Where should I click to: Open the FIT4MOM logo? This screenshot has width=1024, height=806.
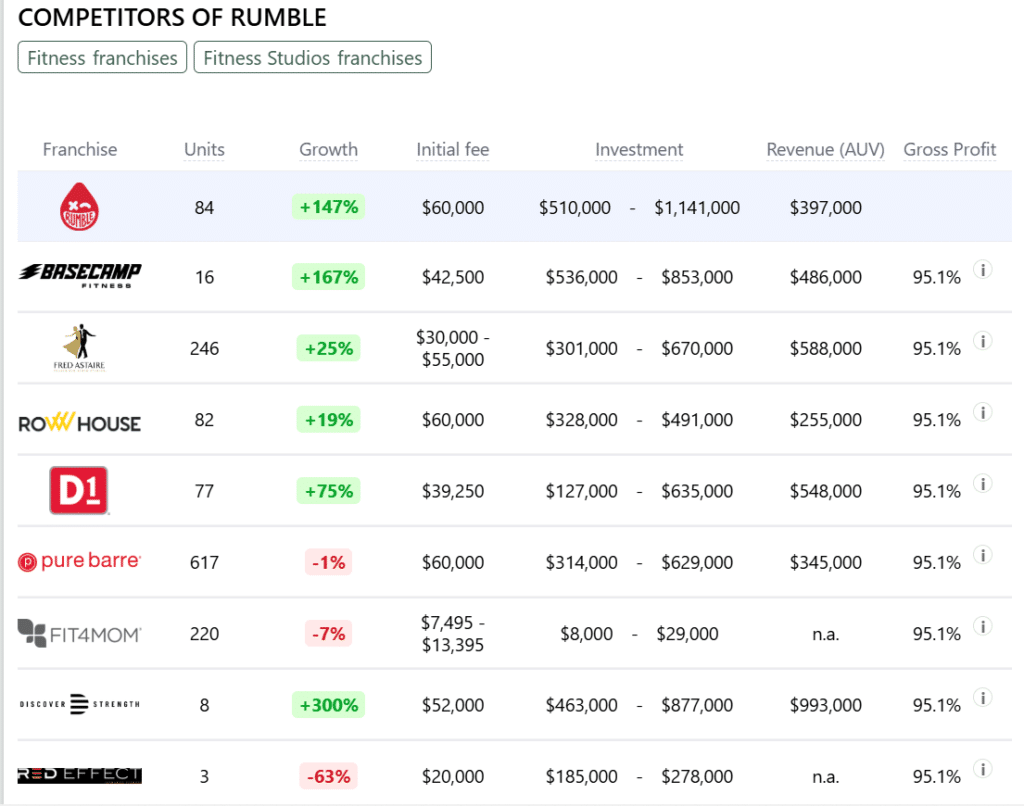pos(80,634)
